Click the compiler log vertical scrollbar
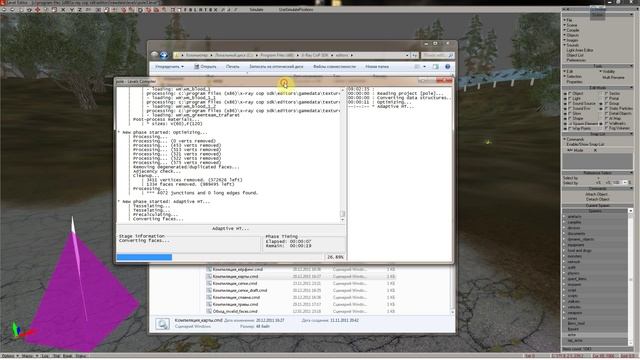Screen dimensions: 640x360 342,155
